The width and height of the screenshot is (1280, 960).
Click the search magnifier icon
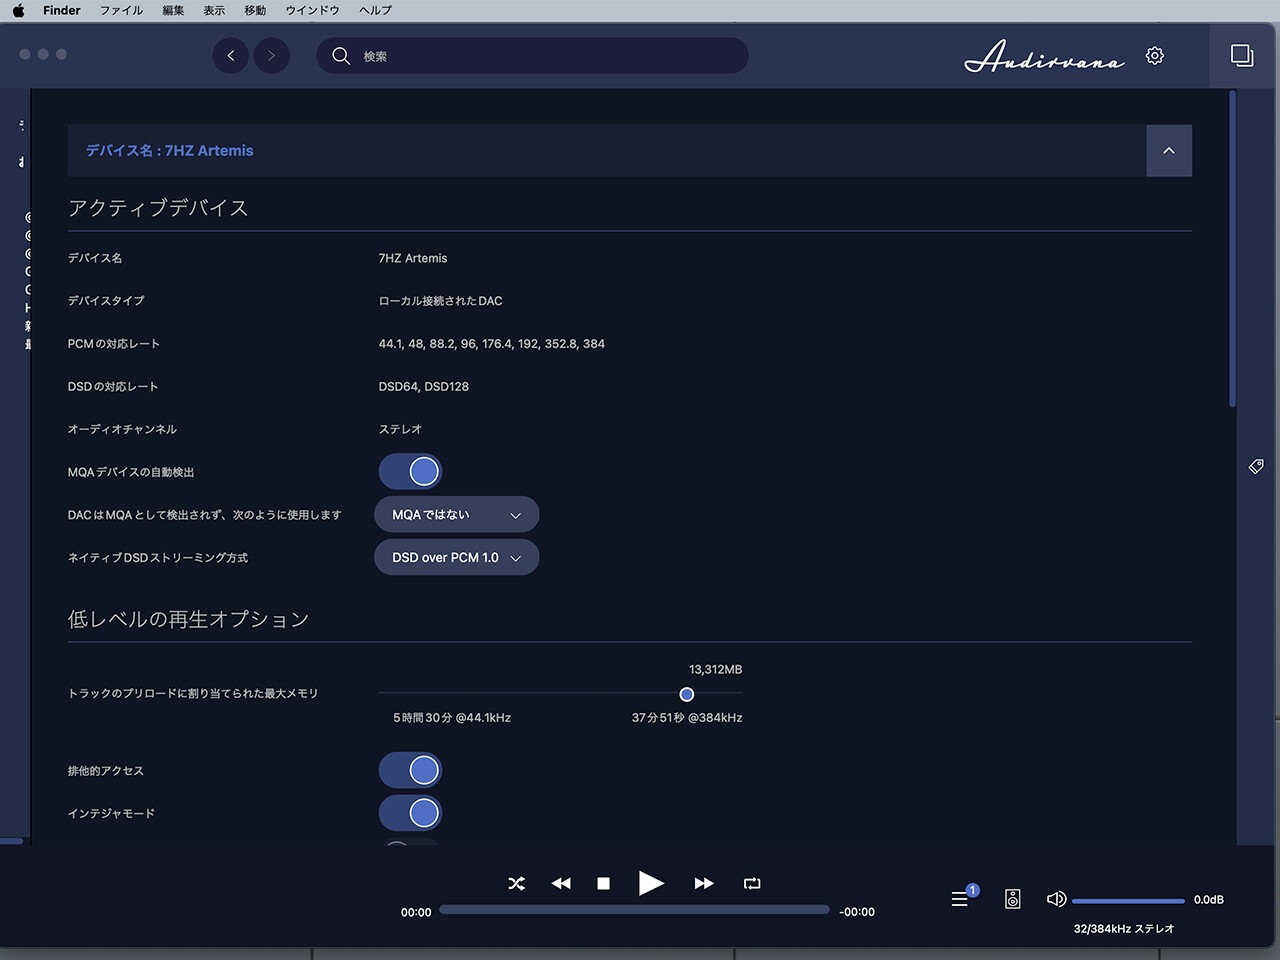(x=341, y=56)
